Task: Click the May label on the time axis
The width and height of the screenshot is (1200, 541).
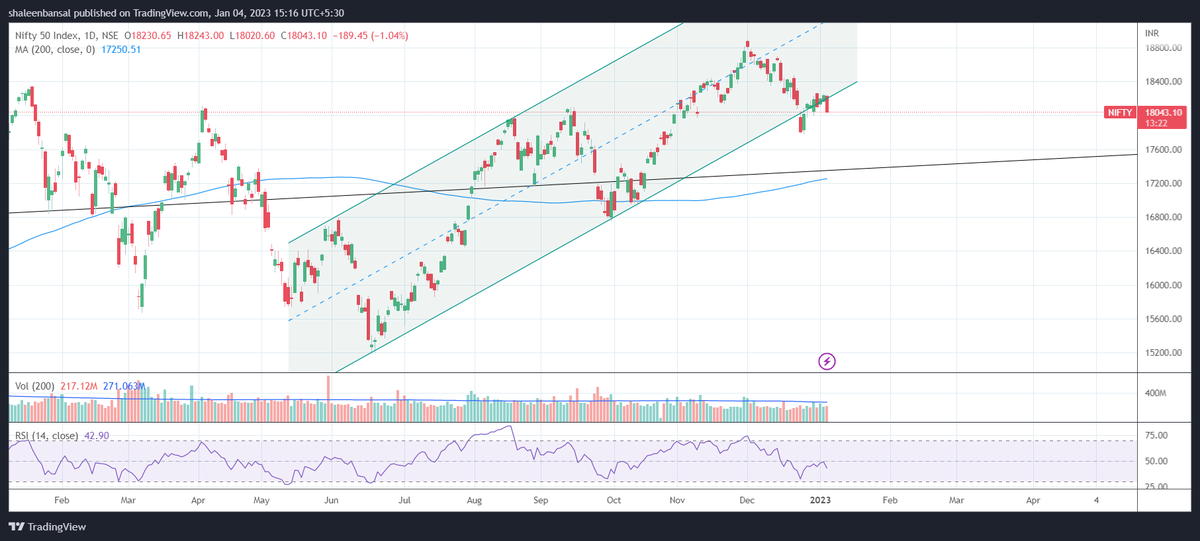Action: pos(264,499)
